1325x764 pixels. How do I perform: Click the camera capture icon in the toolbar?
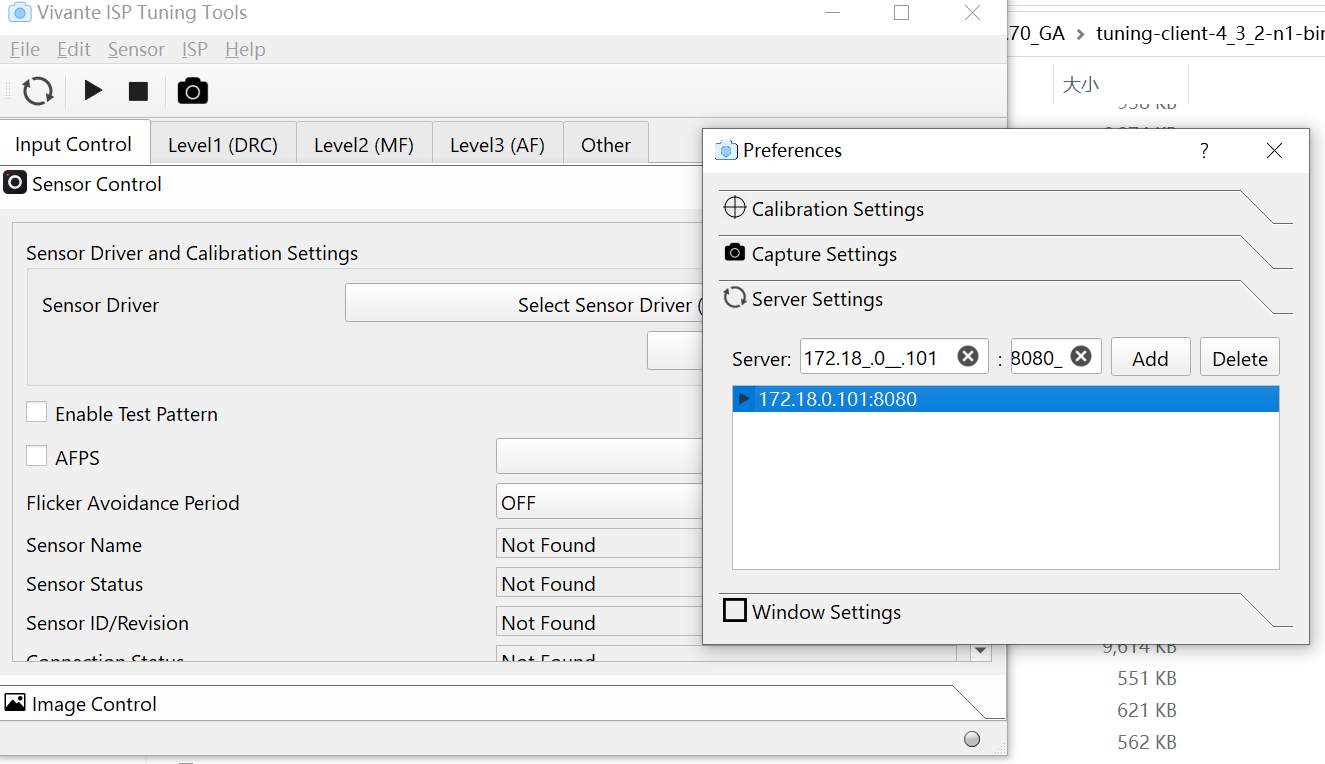pyautogui.click(x=192, y=90)
